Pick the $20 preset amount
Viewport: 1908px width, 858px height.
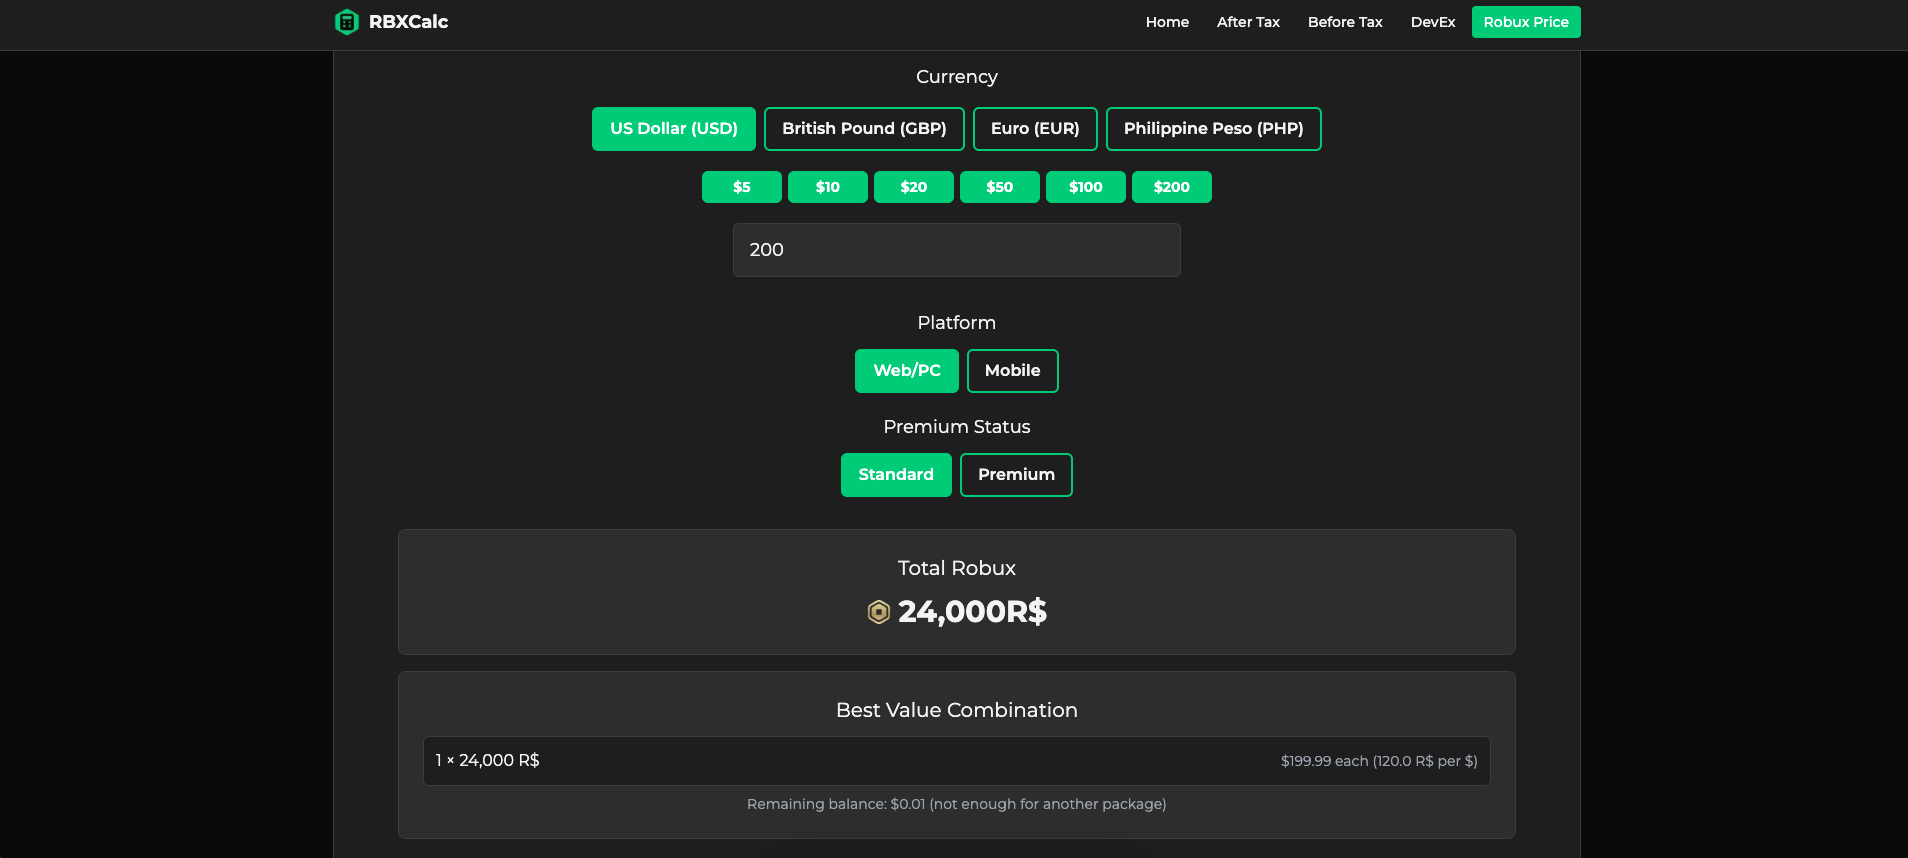pyautogui.click(x=914, y=187)
